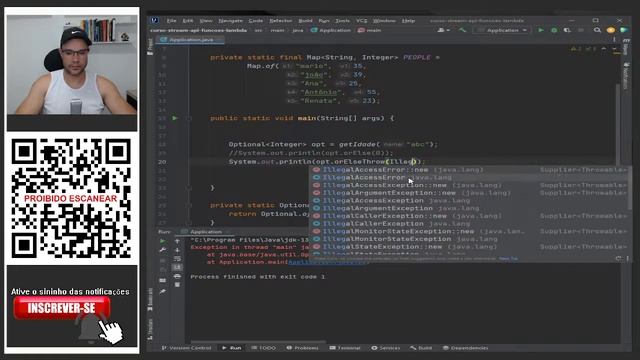Click the down-stack-trace arrow in Run panel
Image resolution: width=640 pixels, height=360 pixels.
[177, 250]
